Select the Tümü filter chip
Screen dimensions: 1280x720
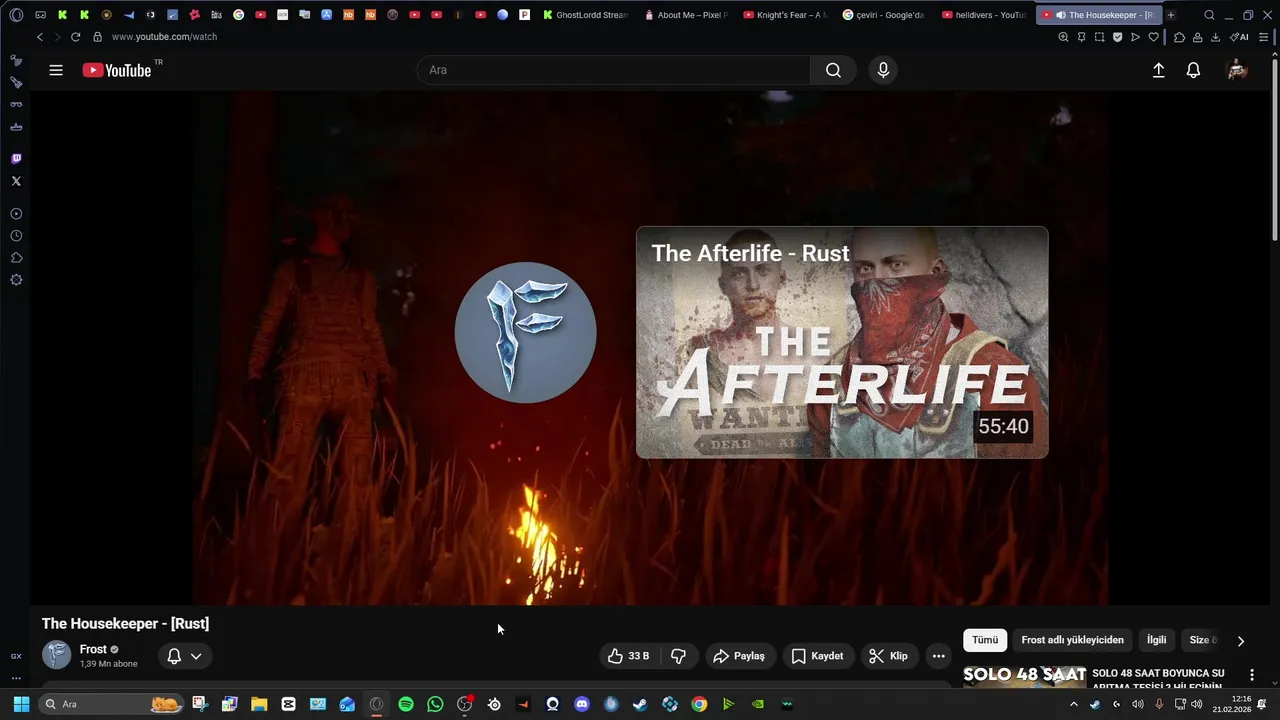click(985, 640)
